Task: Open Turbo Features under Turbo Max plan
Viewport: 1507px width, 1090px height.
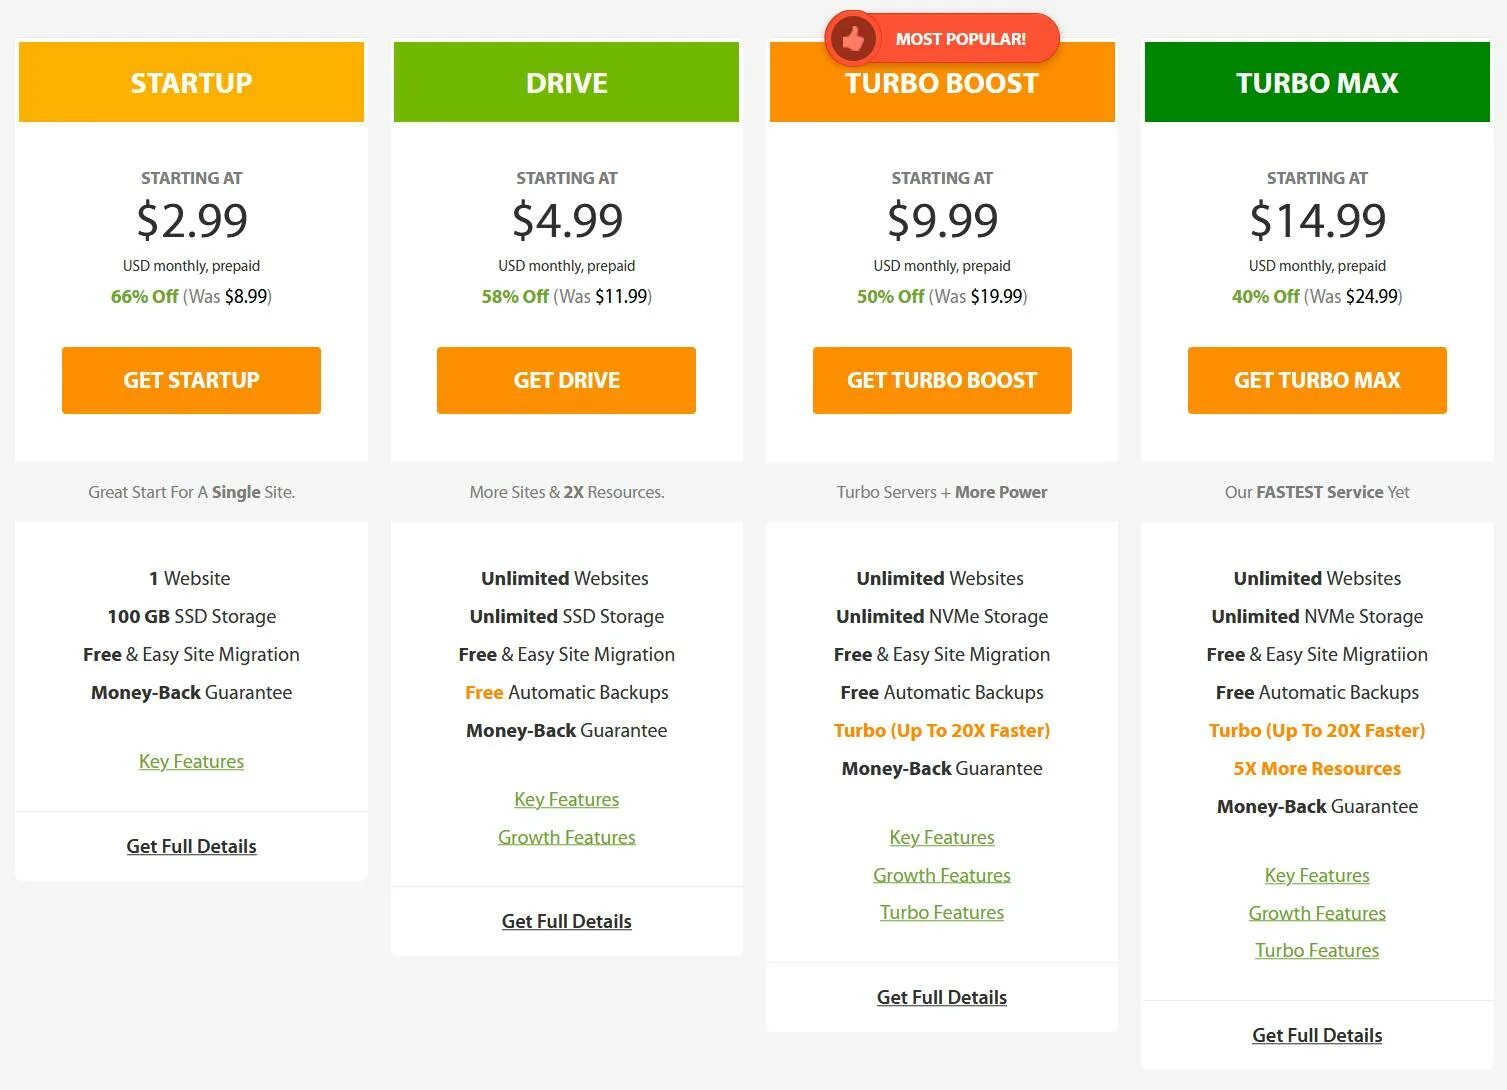Action: point(1316,950)
